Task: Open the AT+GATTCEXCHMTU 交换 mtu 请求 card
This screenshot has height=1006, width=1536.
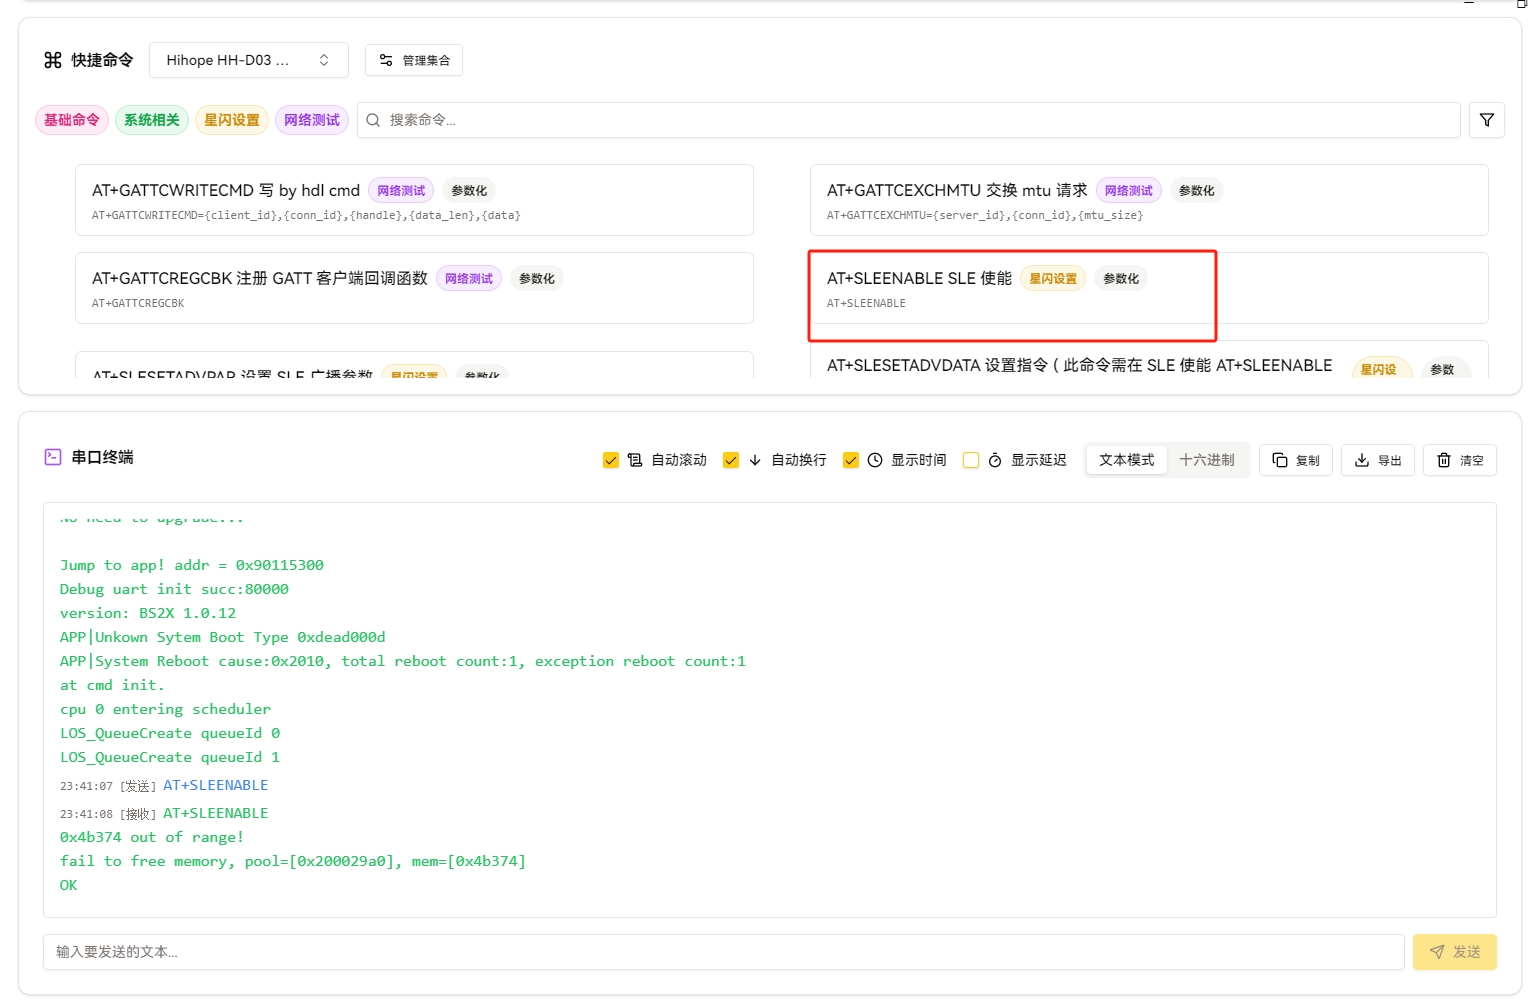Action: (1149, 200)
